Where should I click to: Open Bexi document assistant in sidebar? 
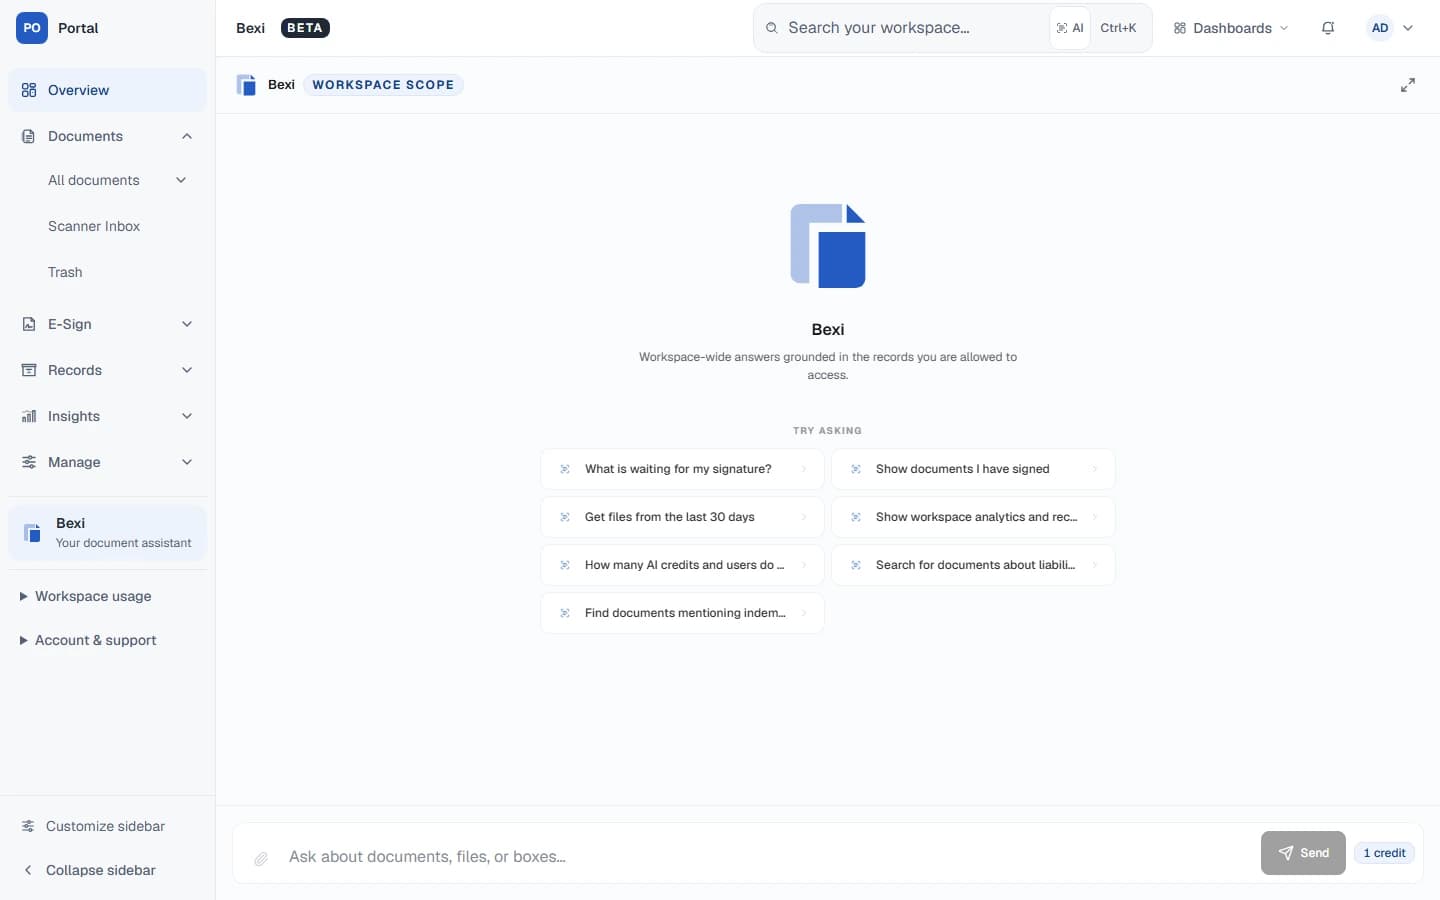click(107, 533)
